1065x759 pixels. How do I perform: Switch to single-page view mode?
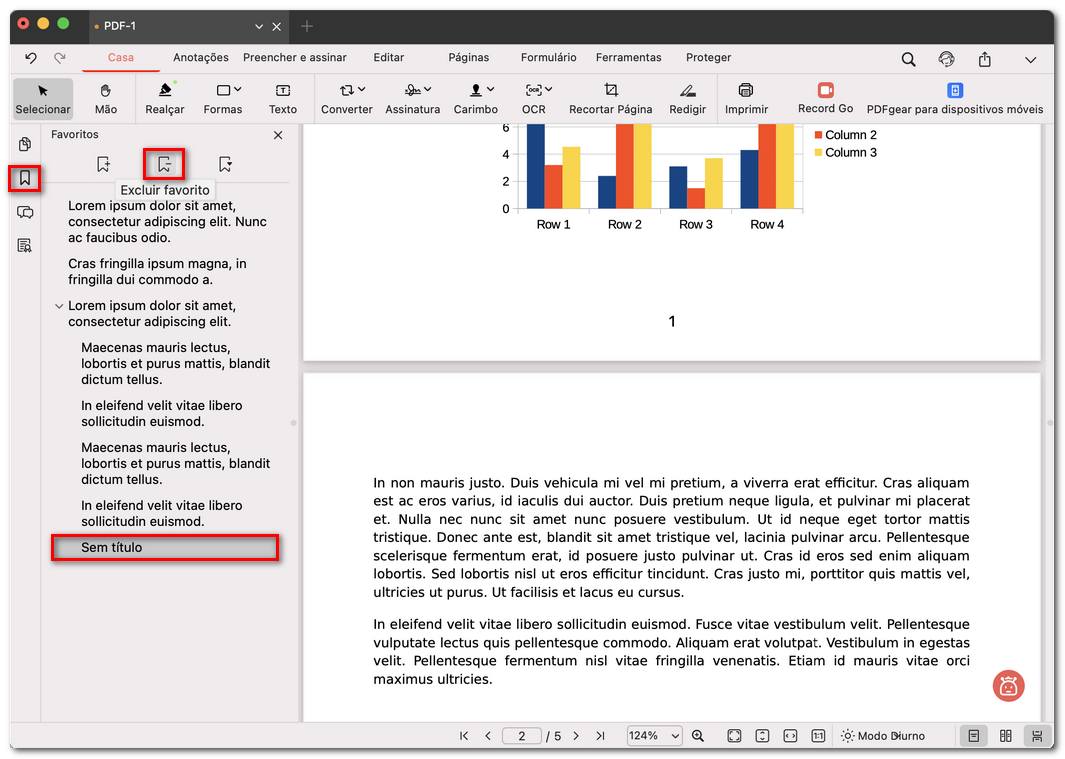[x=974, y=736]
